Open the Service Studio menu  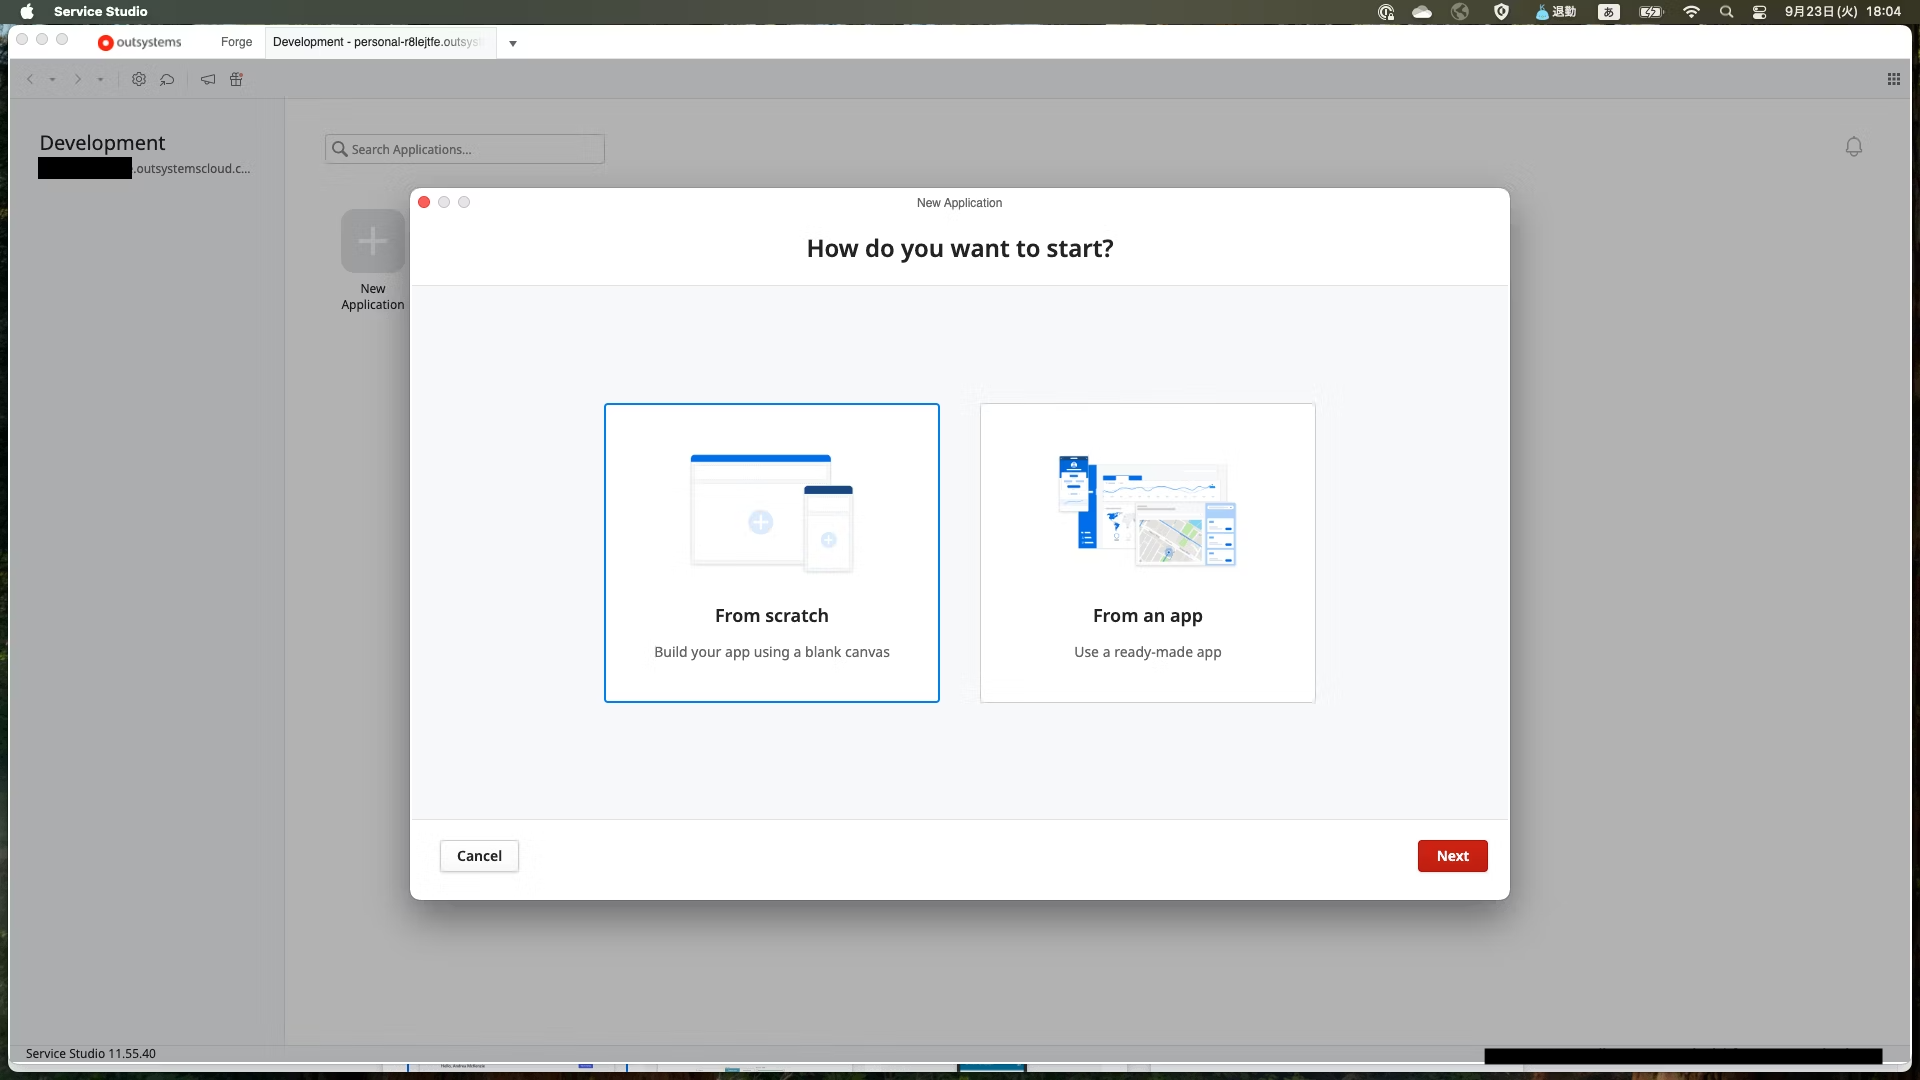point(100,11)
